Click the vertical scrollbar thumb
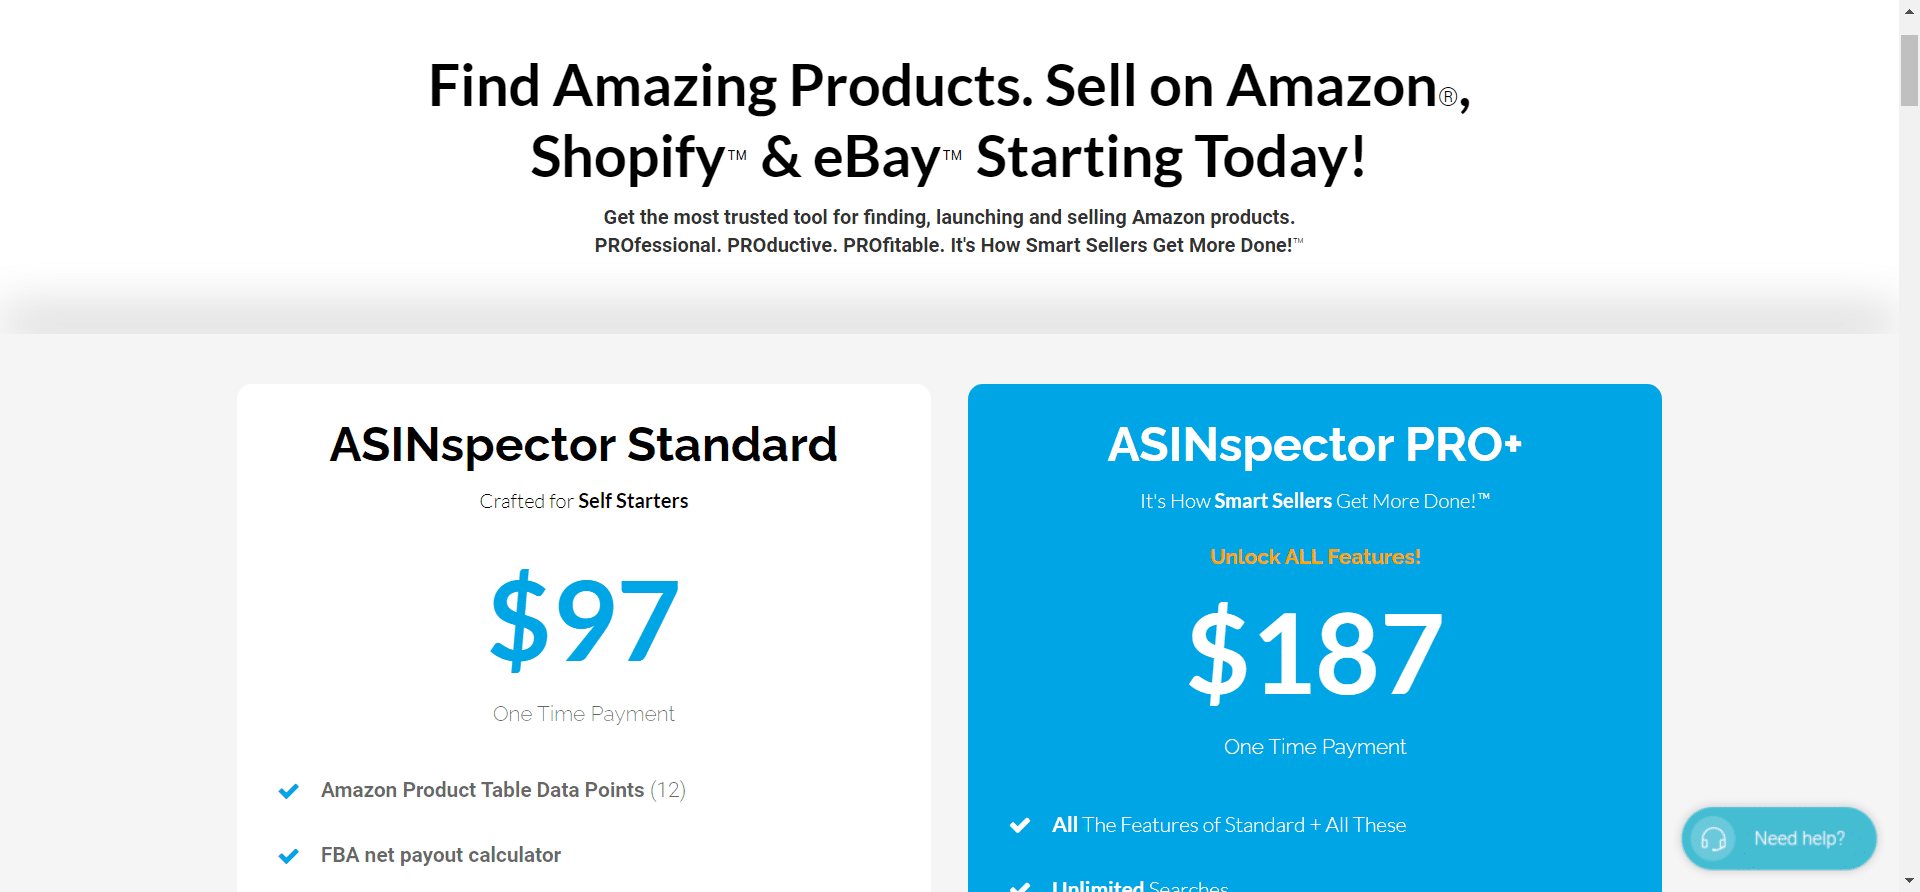This screenshot has width=1920, height=892. (1909, 70)
